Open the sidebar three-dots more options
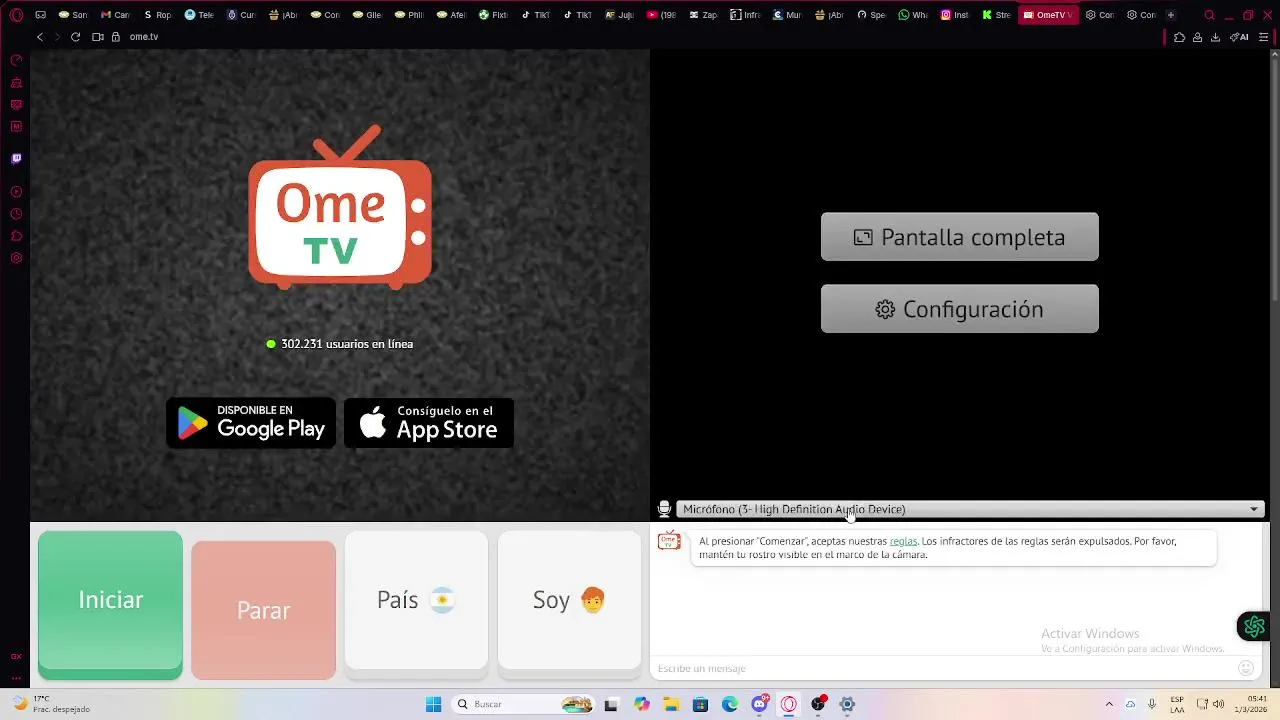This screenshot has width=1280, height=720. coord(16,677)
